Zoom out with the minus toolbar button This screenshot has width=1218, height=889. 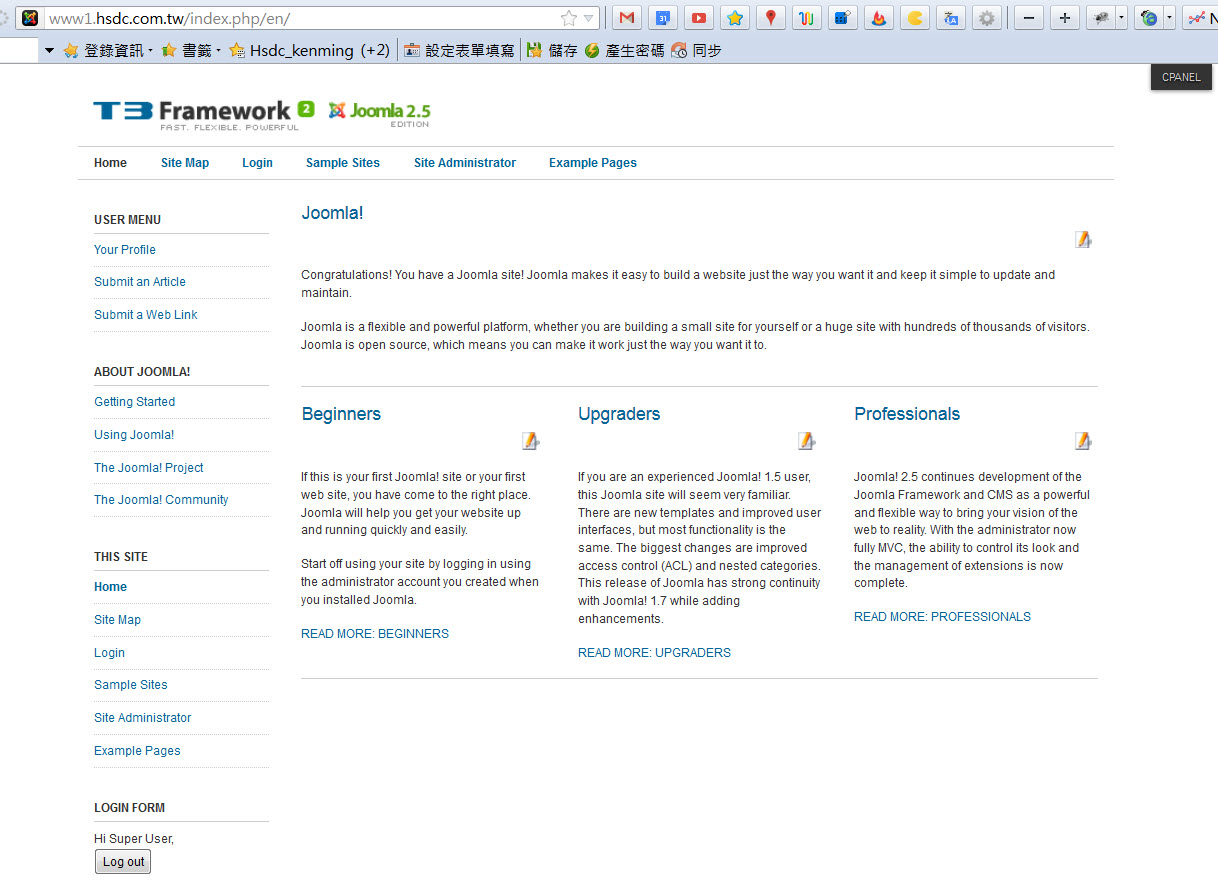pos(1029,18)
